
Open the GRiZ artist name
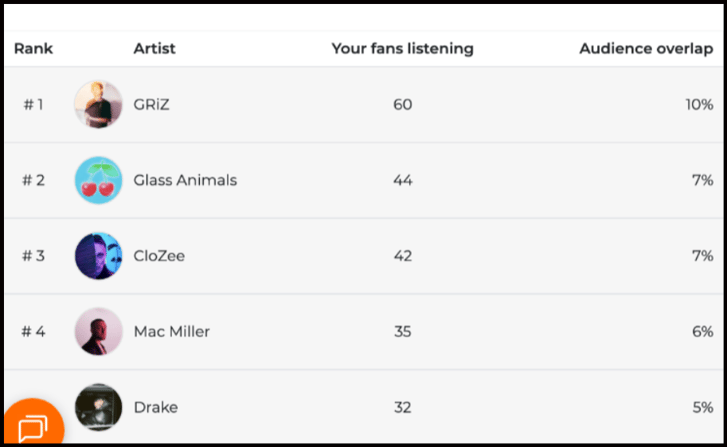(152, 105)
